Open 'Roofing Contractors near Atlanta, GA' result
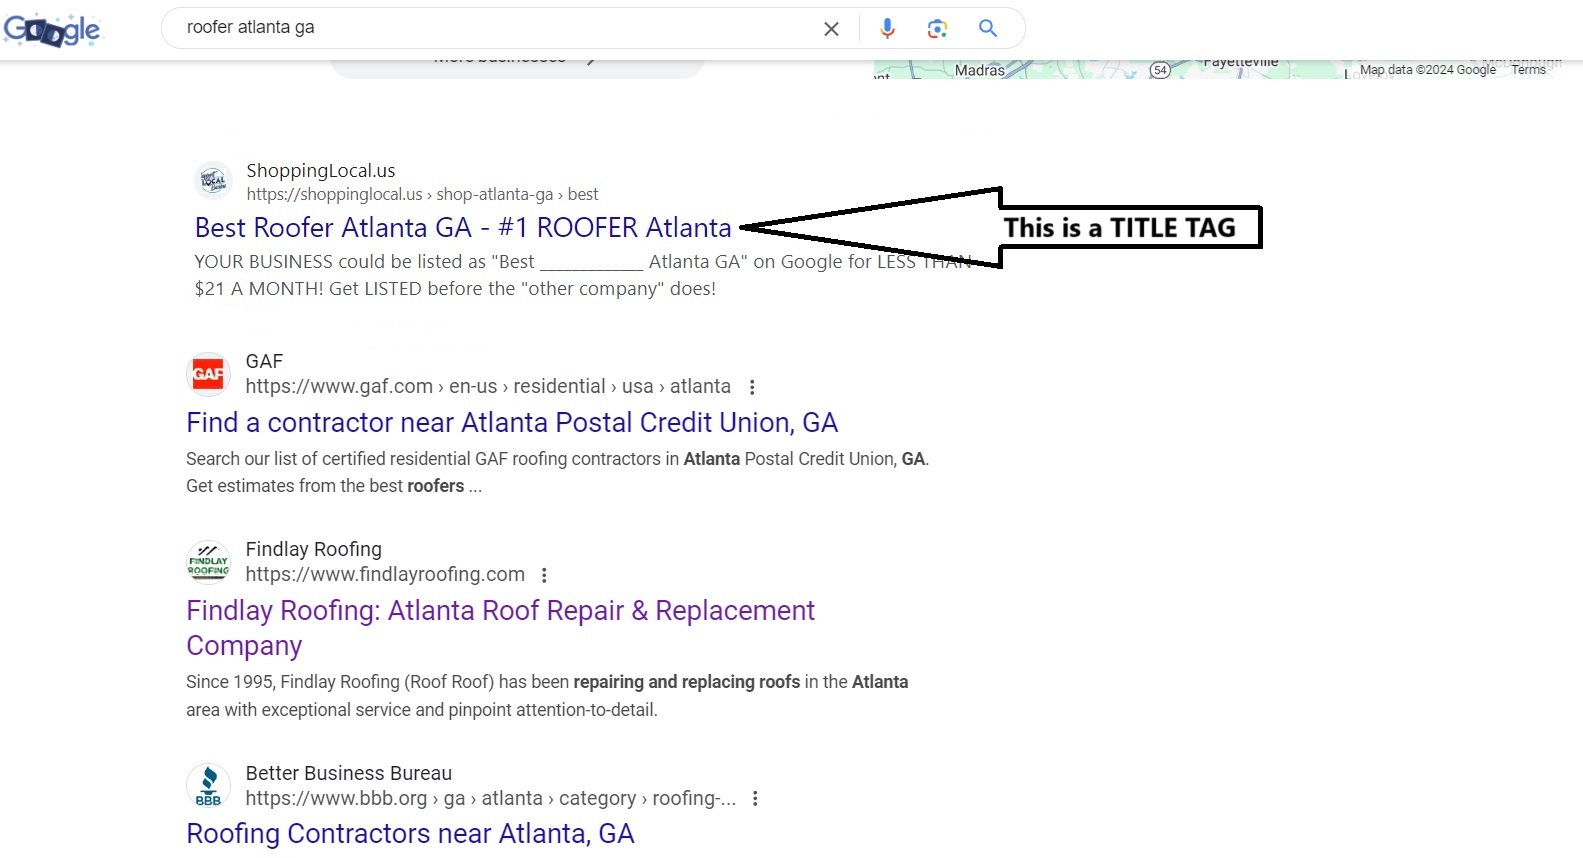 point(410,834)
